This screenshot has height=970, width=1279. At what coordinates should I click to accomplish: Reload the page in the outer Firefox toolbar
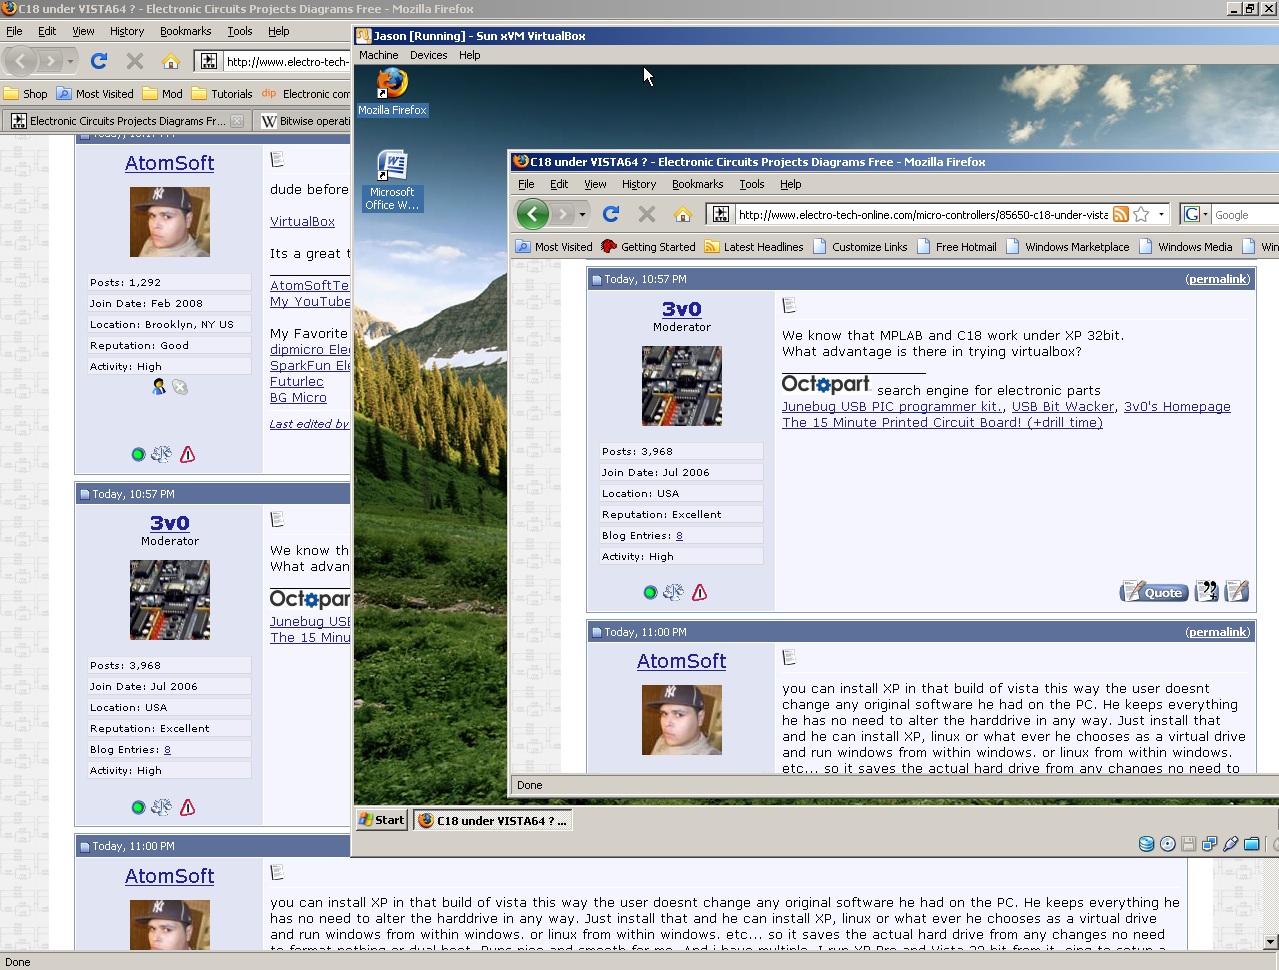99,62
